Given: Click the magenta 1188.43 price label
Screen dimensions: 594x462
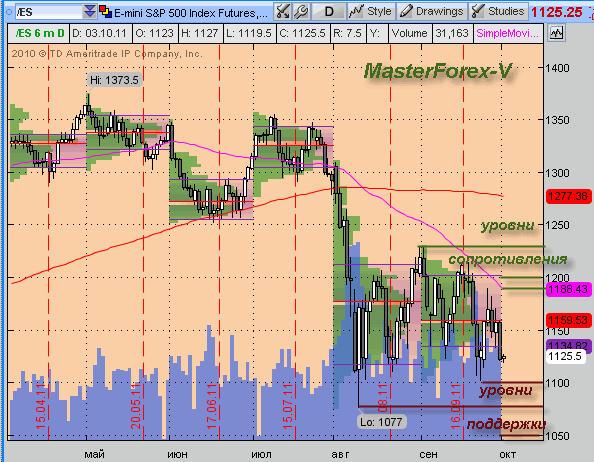Looking at the screenshot, I should tap(568, 289).
